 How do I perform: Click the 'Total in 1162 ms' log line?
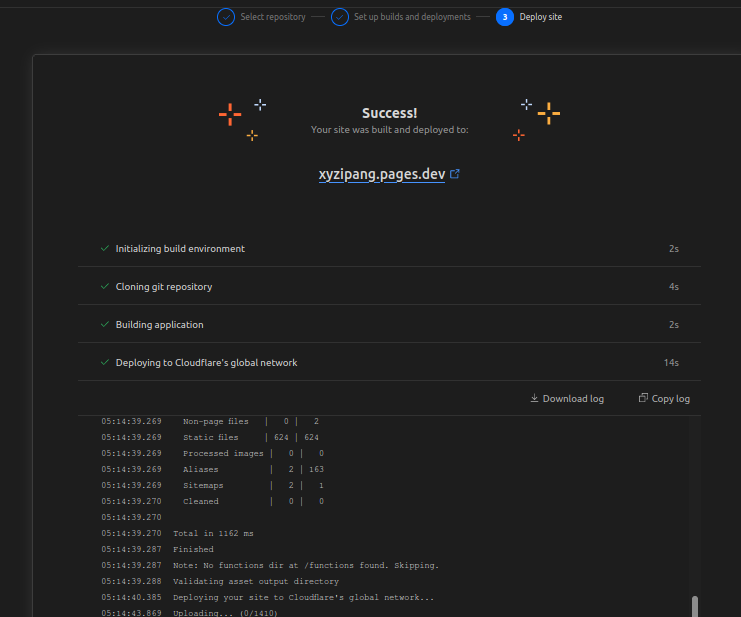point(213,533)
